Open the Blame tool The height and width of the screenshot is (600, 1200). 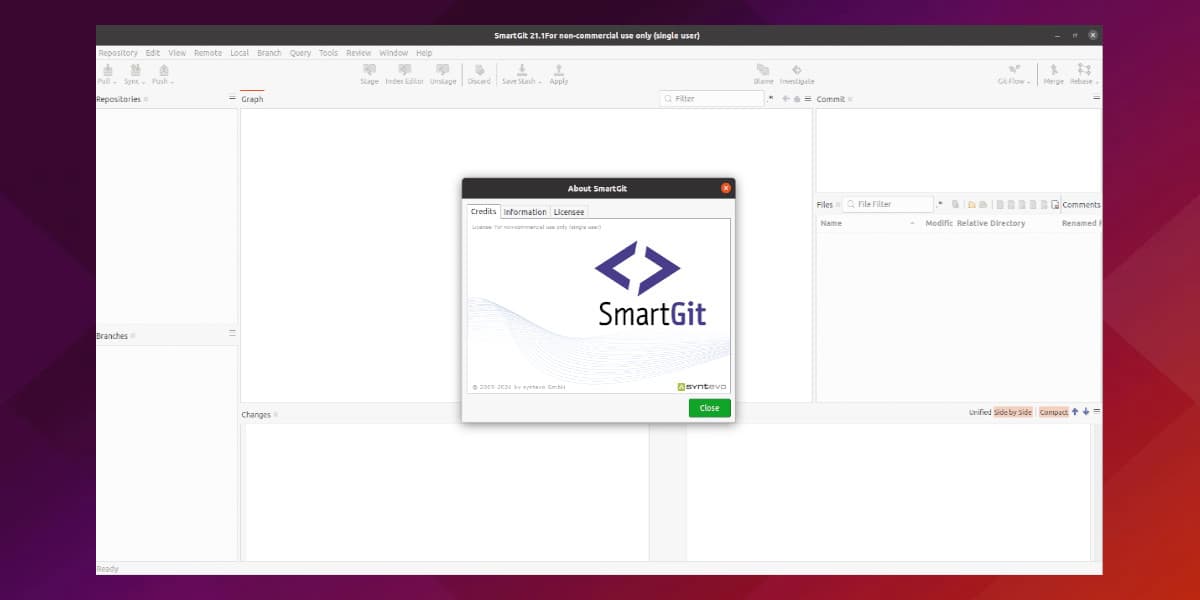tap(764, 74)
